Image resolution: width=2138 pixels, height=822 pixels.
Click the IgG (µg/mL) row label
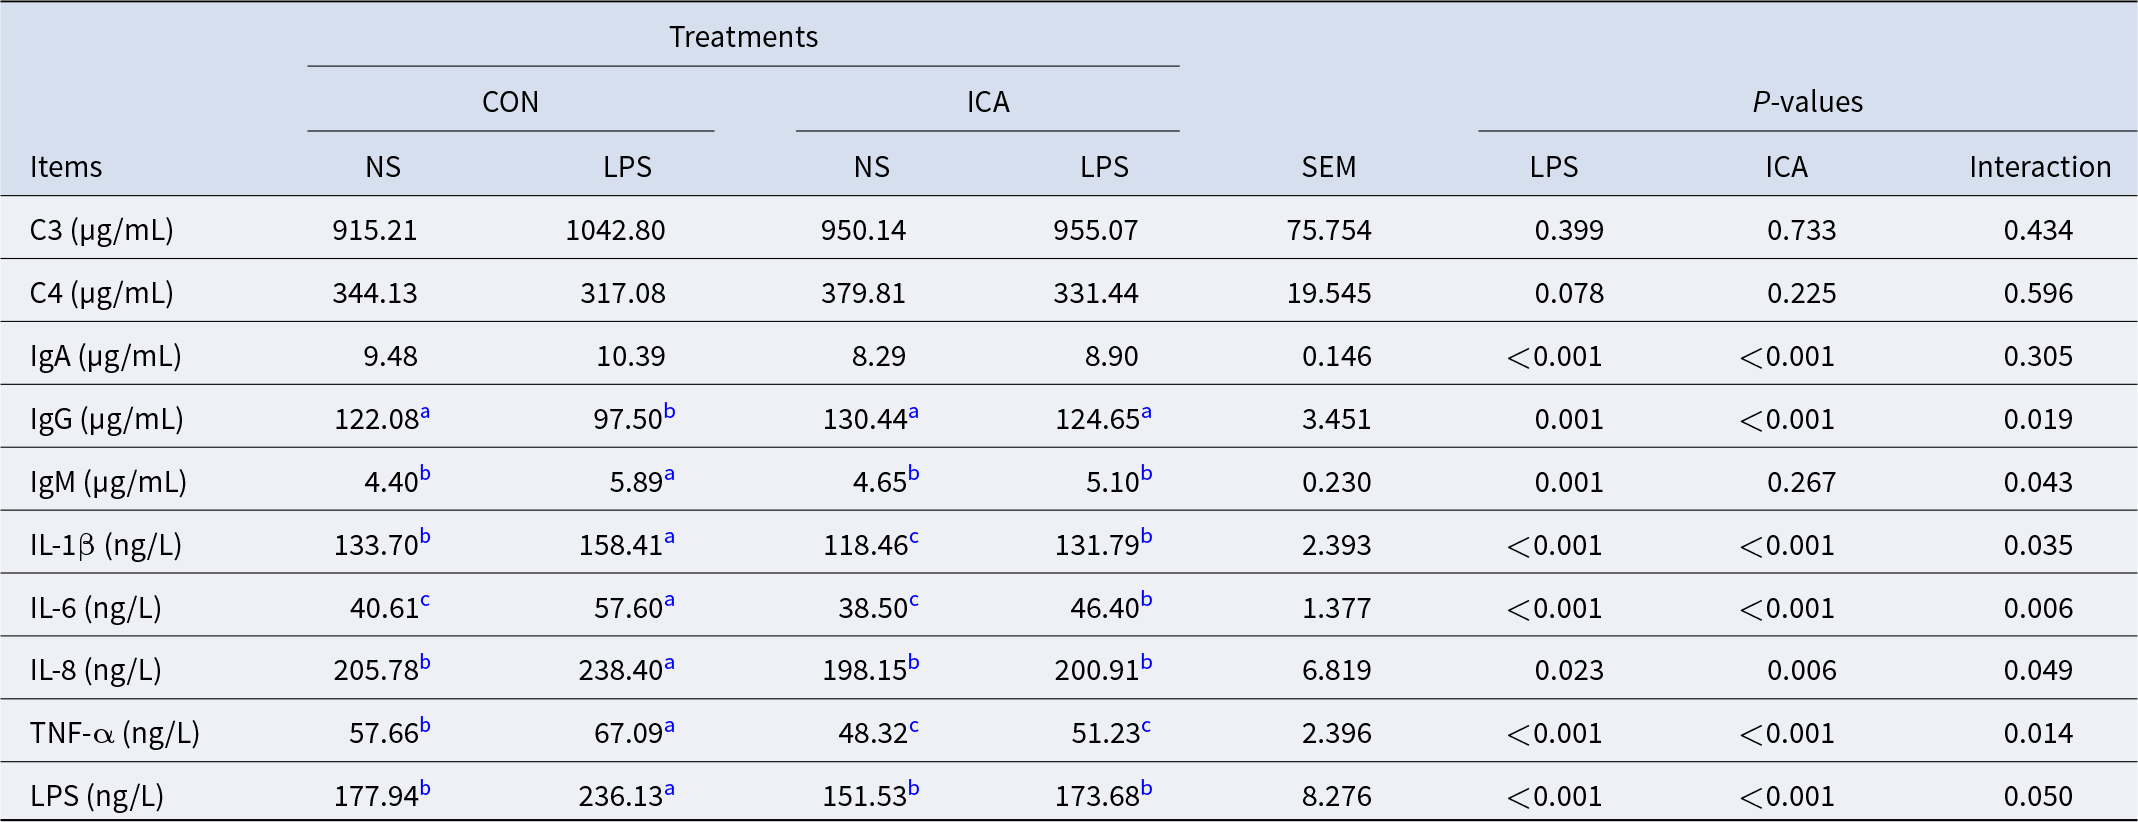click(x=107, y=419)
